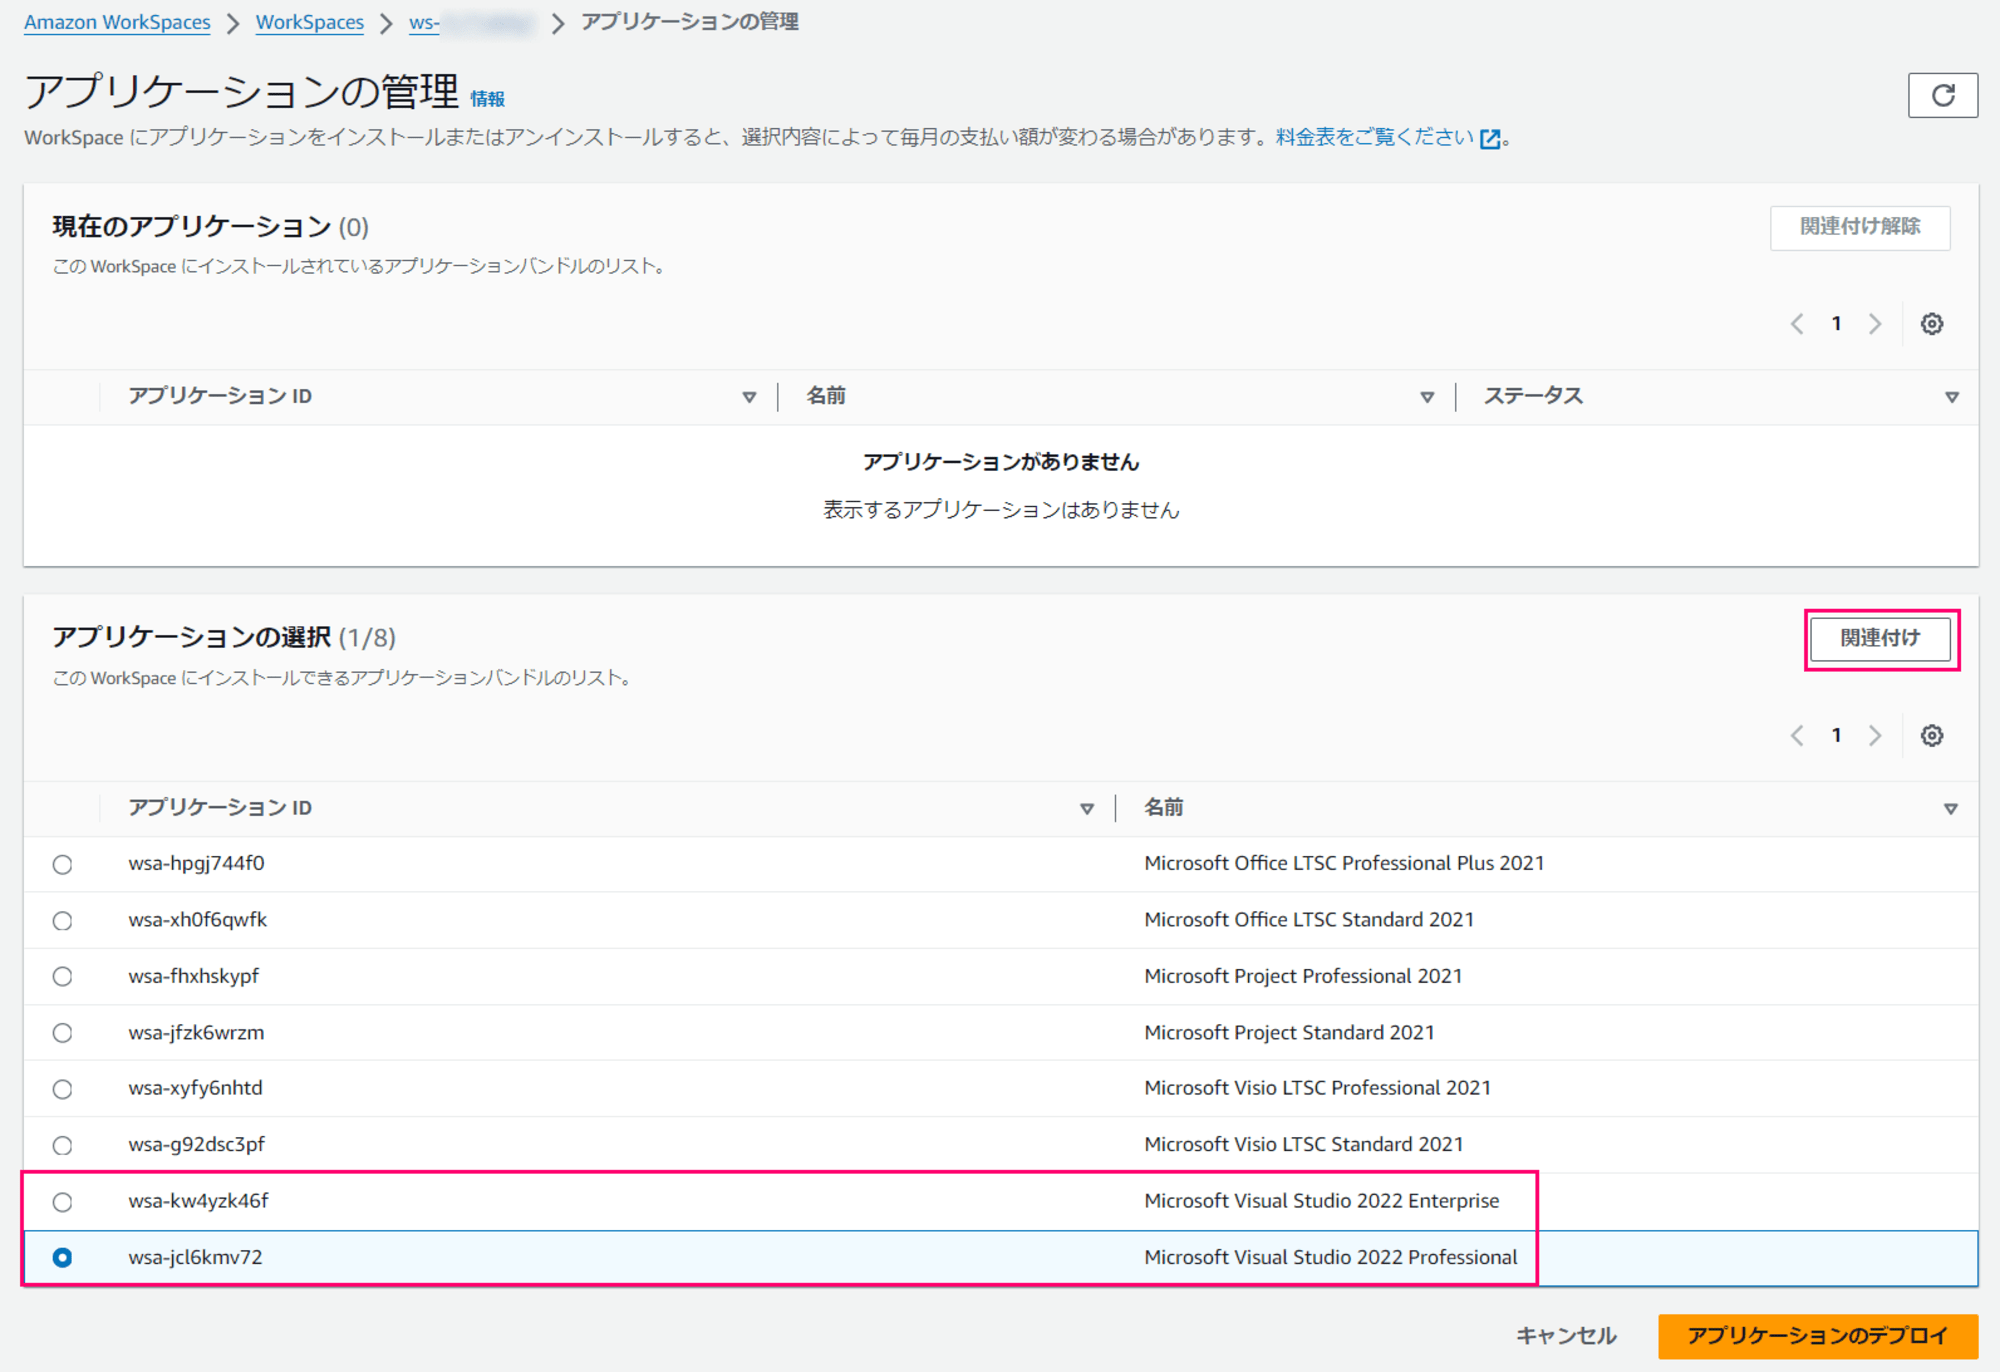Click page number 1 in application selection

1836,736
